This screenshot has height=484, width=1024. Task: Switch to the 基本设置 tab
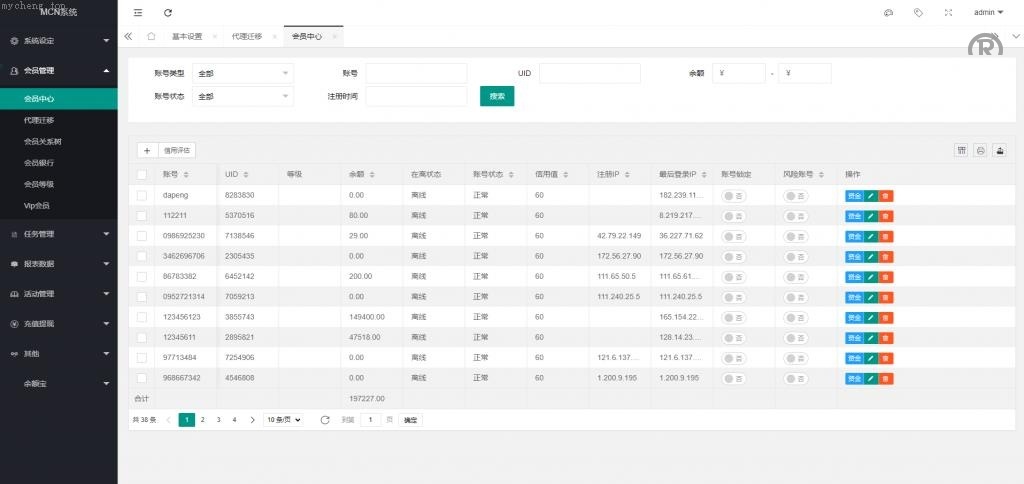pyautogui.click(x=186, y=36)
